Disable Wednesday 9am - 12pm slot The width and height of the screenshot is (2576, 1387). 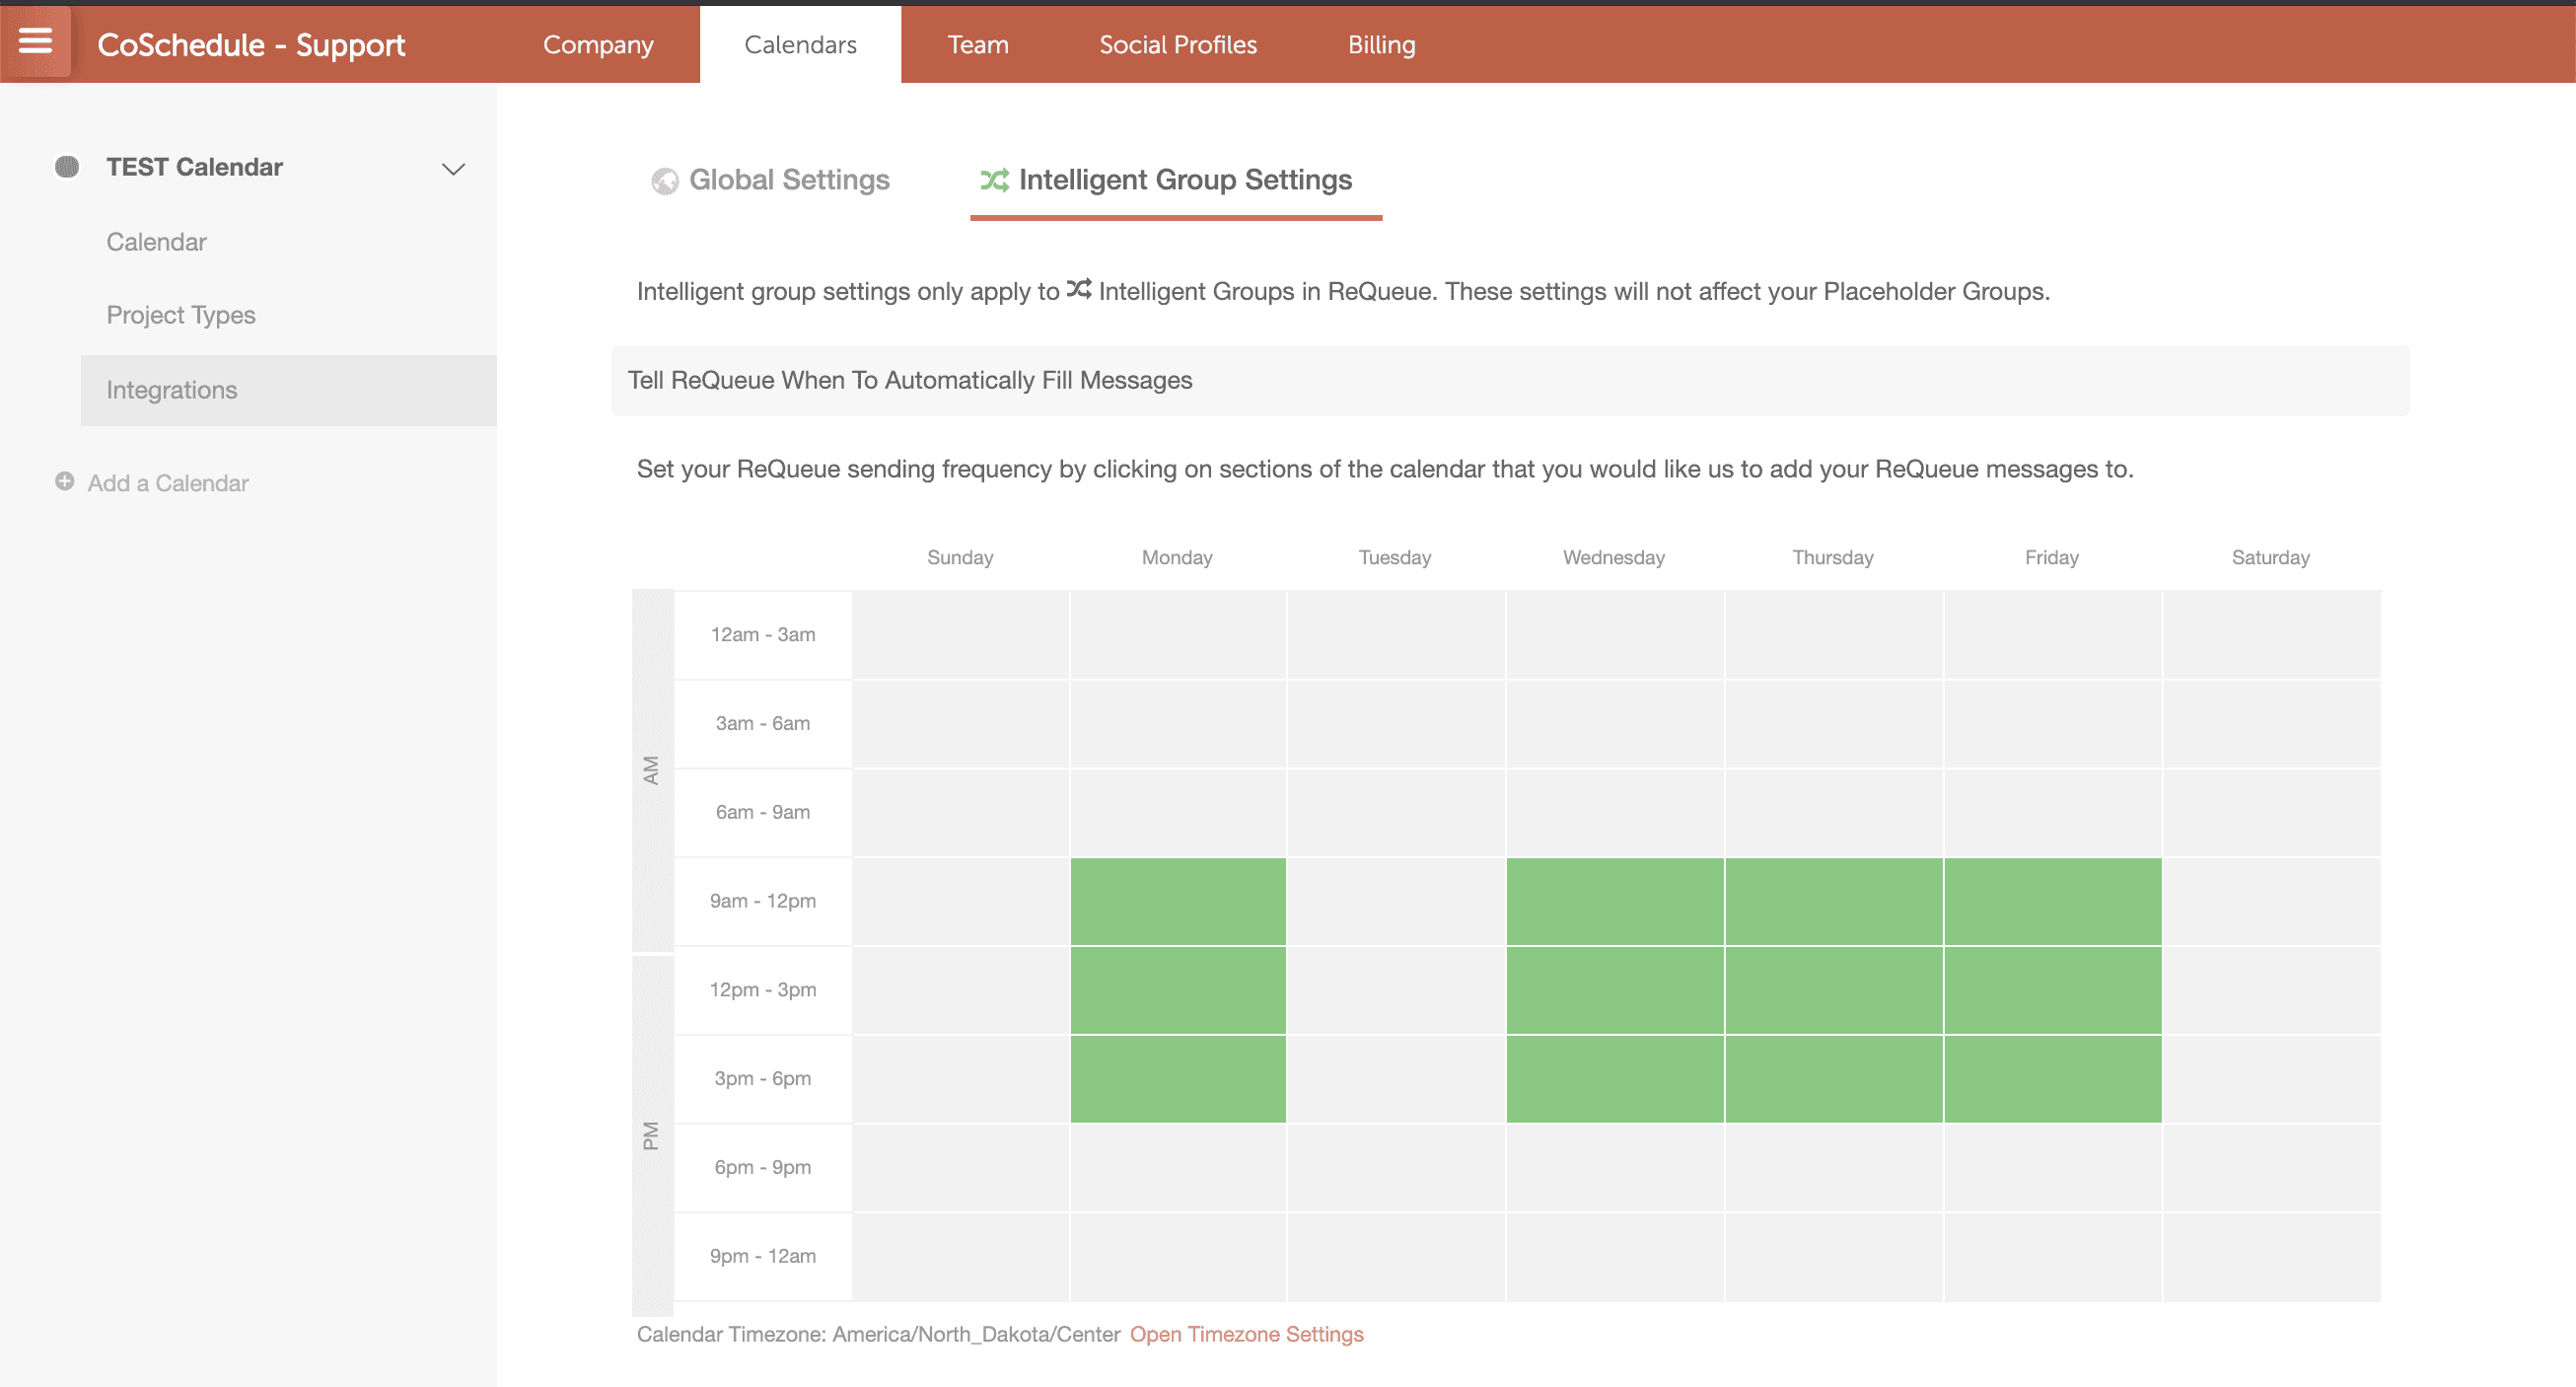click(1615, 901)
